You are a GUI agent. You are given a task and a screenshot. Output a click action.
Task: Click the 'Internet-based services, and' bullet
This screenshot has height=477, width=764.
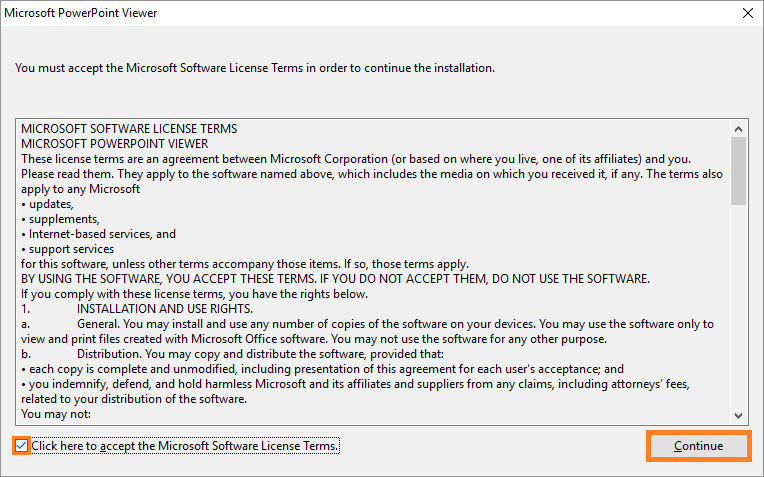98,234
